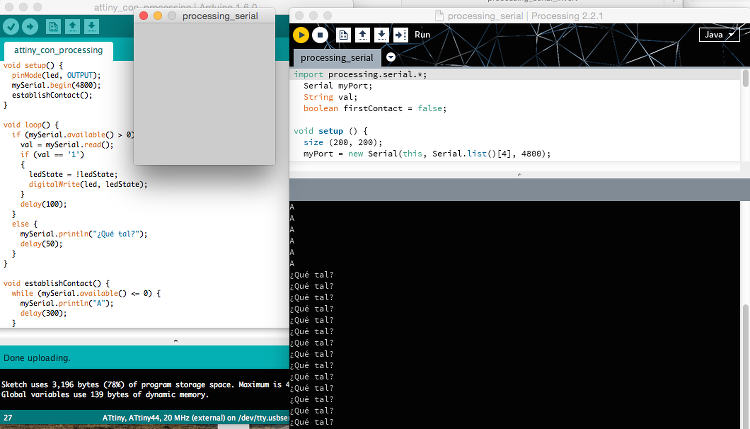Image resolution: width=750 pixels, height=429 pixels.
Task: Click the Processing Export Application icon
Action: click(x=400, y=35)
